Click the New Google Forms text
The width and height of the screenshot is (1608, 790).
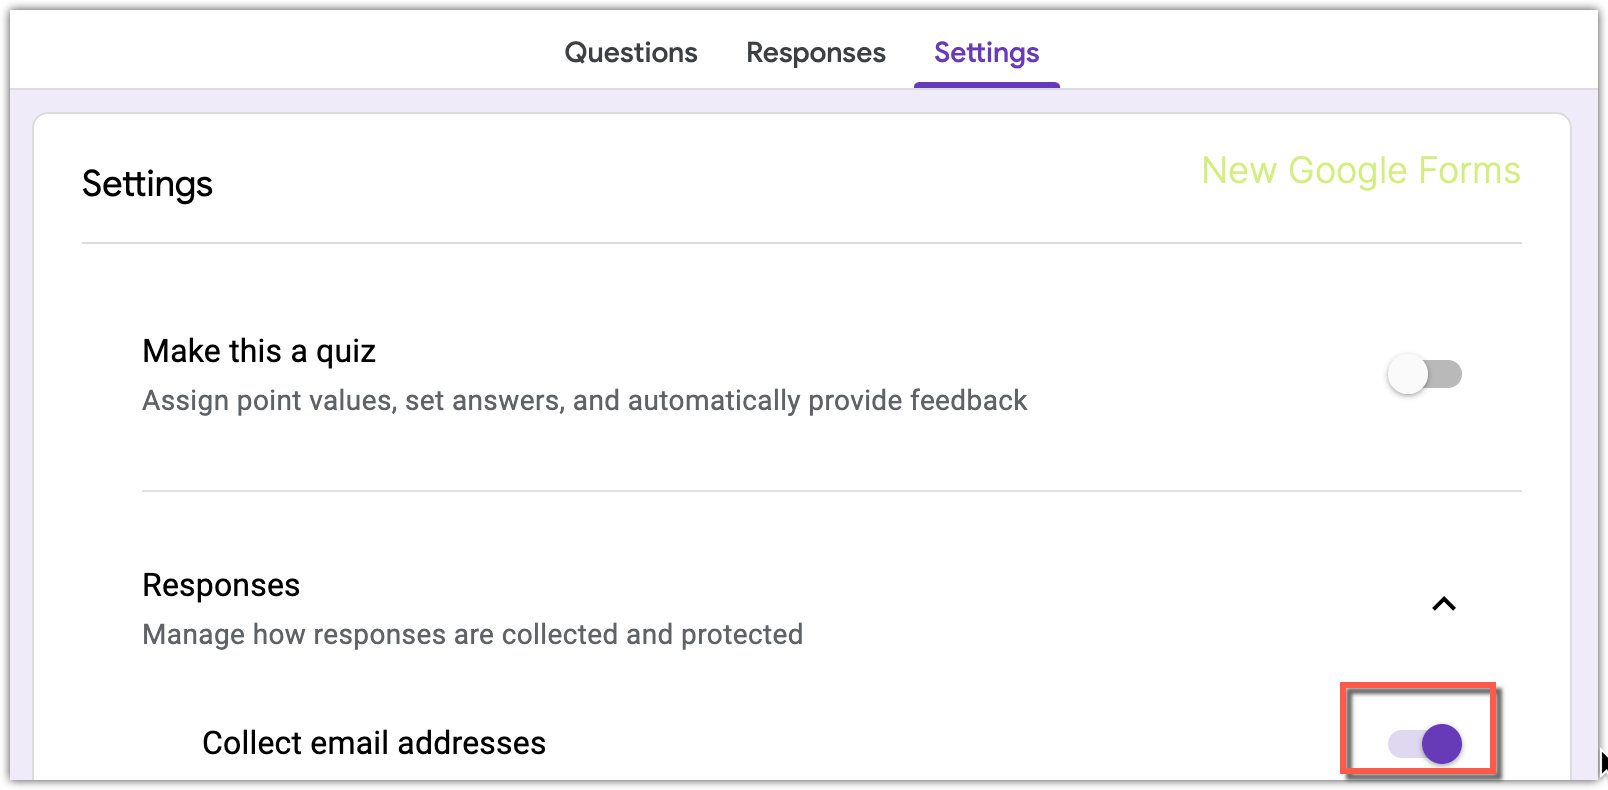1361,171
